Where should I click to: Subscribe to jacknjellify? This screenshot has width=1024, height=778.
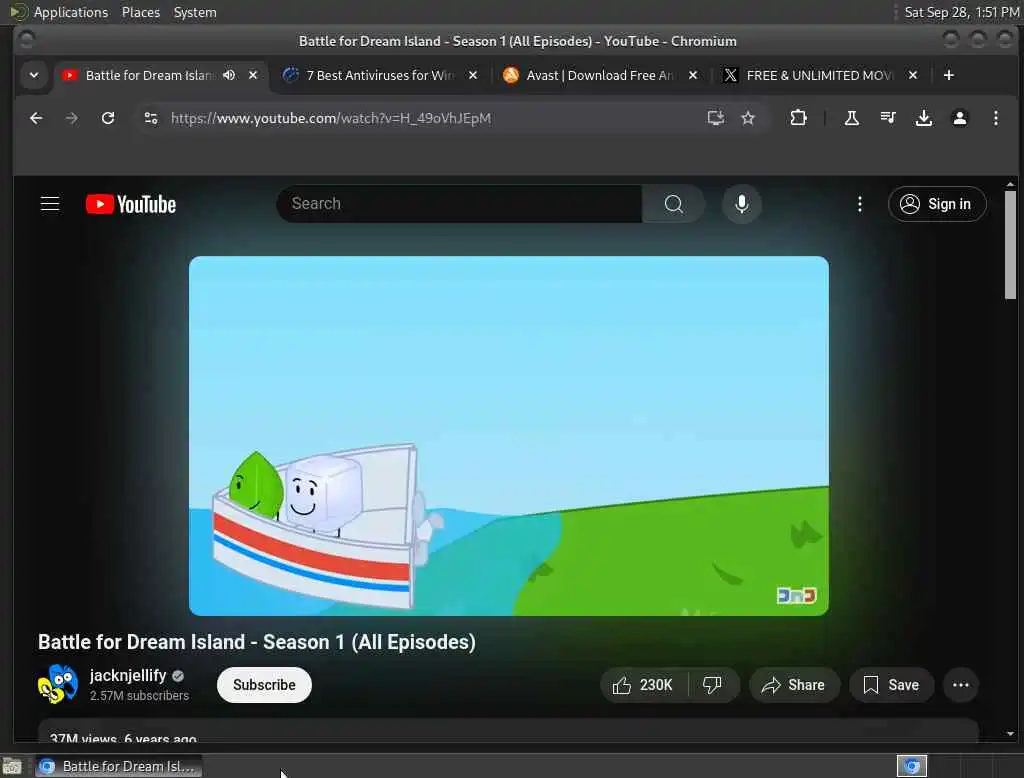(264, 685)
